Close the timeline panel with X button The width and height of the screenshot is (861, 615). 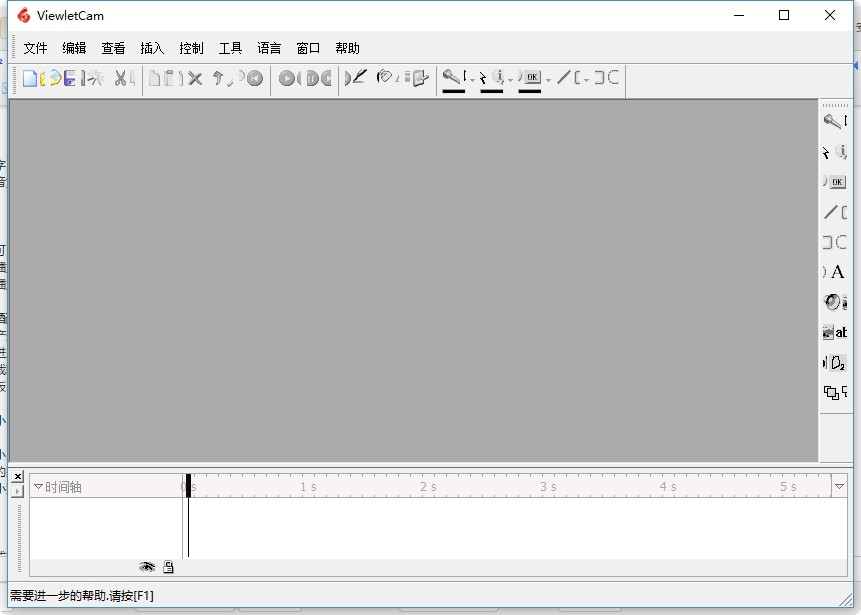18,477
